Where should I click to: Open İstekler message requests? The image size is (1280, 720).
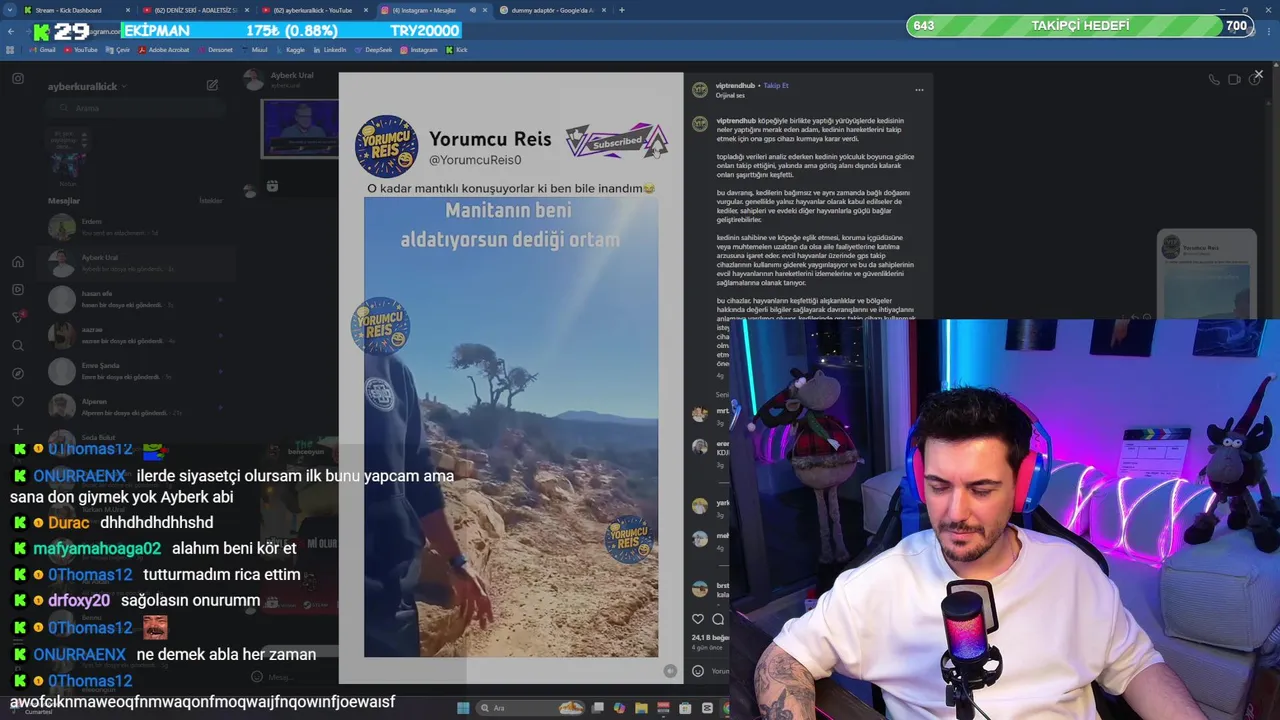tap(211, 201)
